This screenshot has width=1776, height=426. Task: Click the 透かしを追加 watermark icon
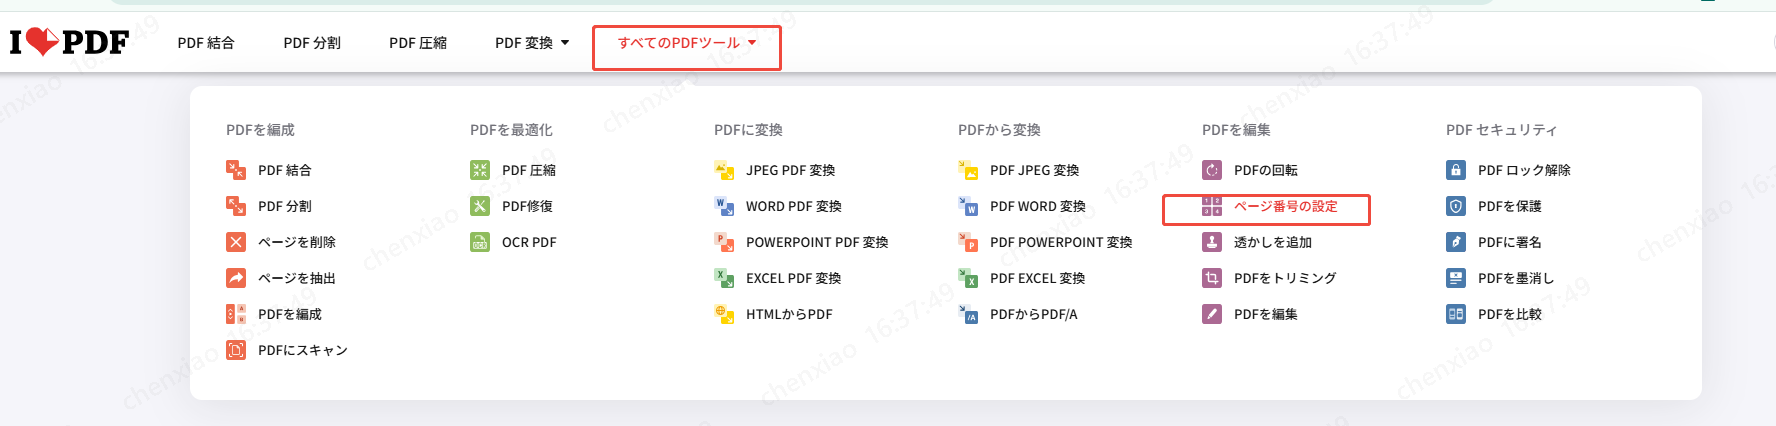(1212, 242)
